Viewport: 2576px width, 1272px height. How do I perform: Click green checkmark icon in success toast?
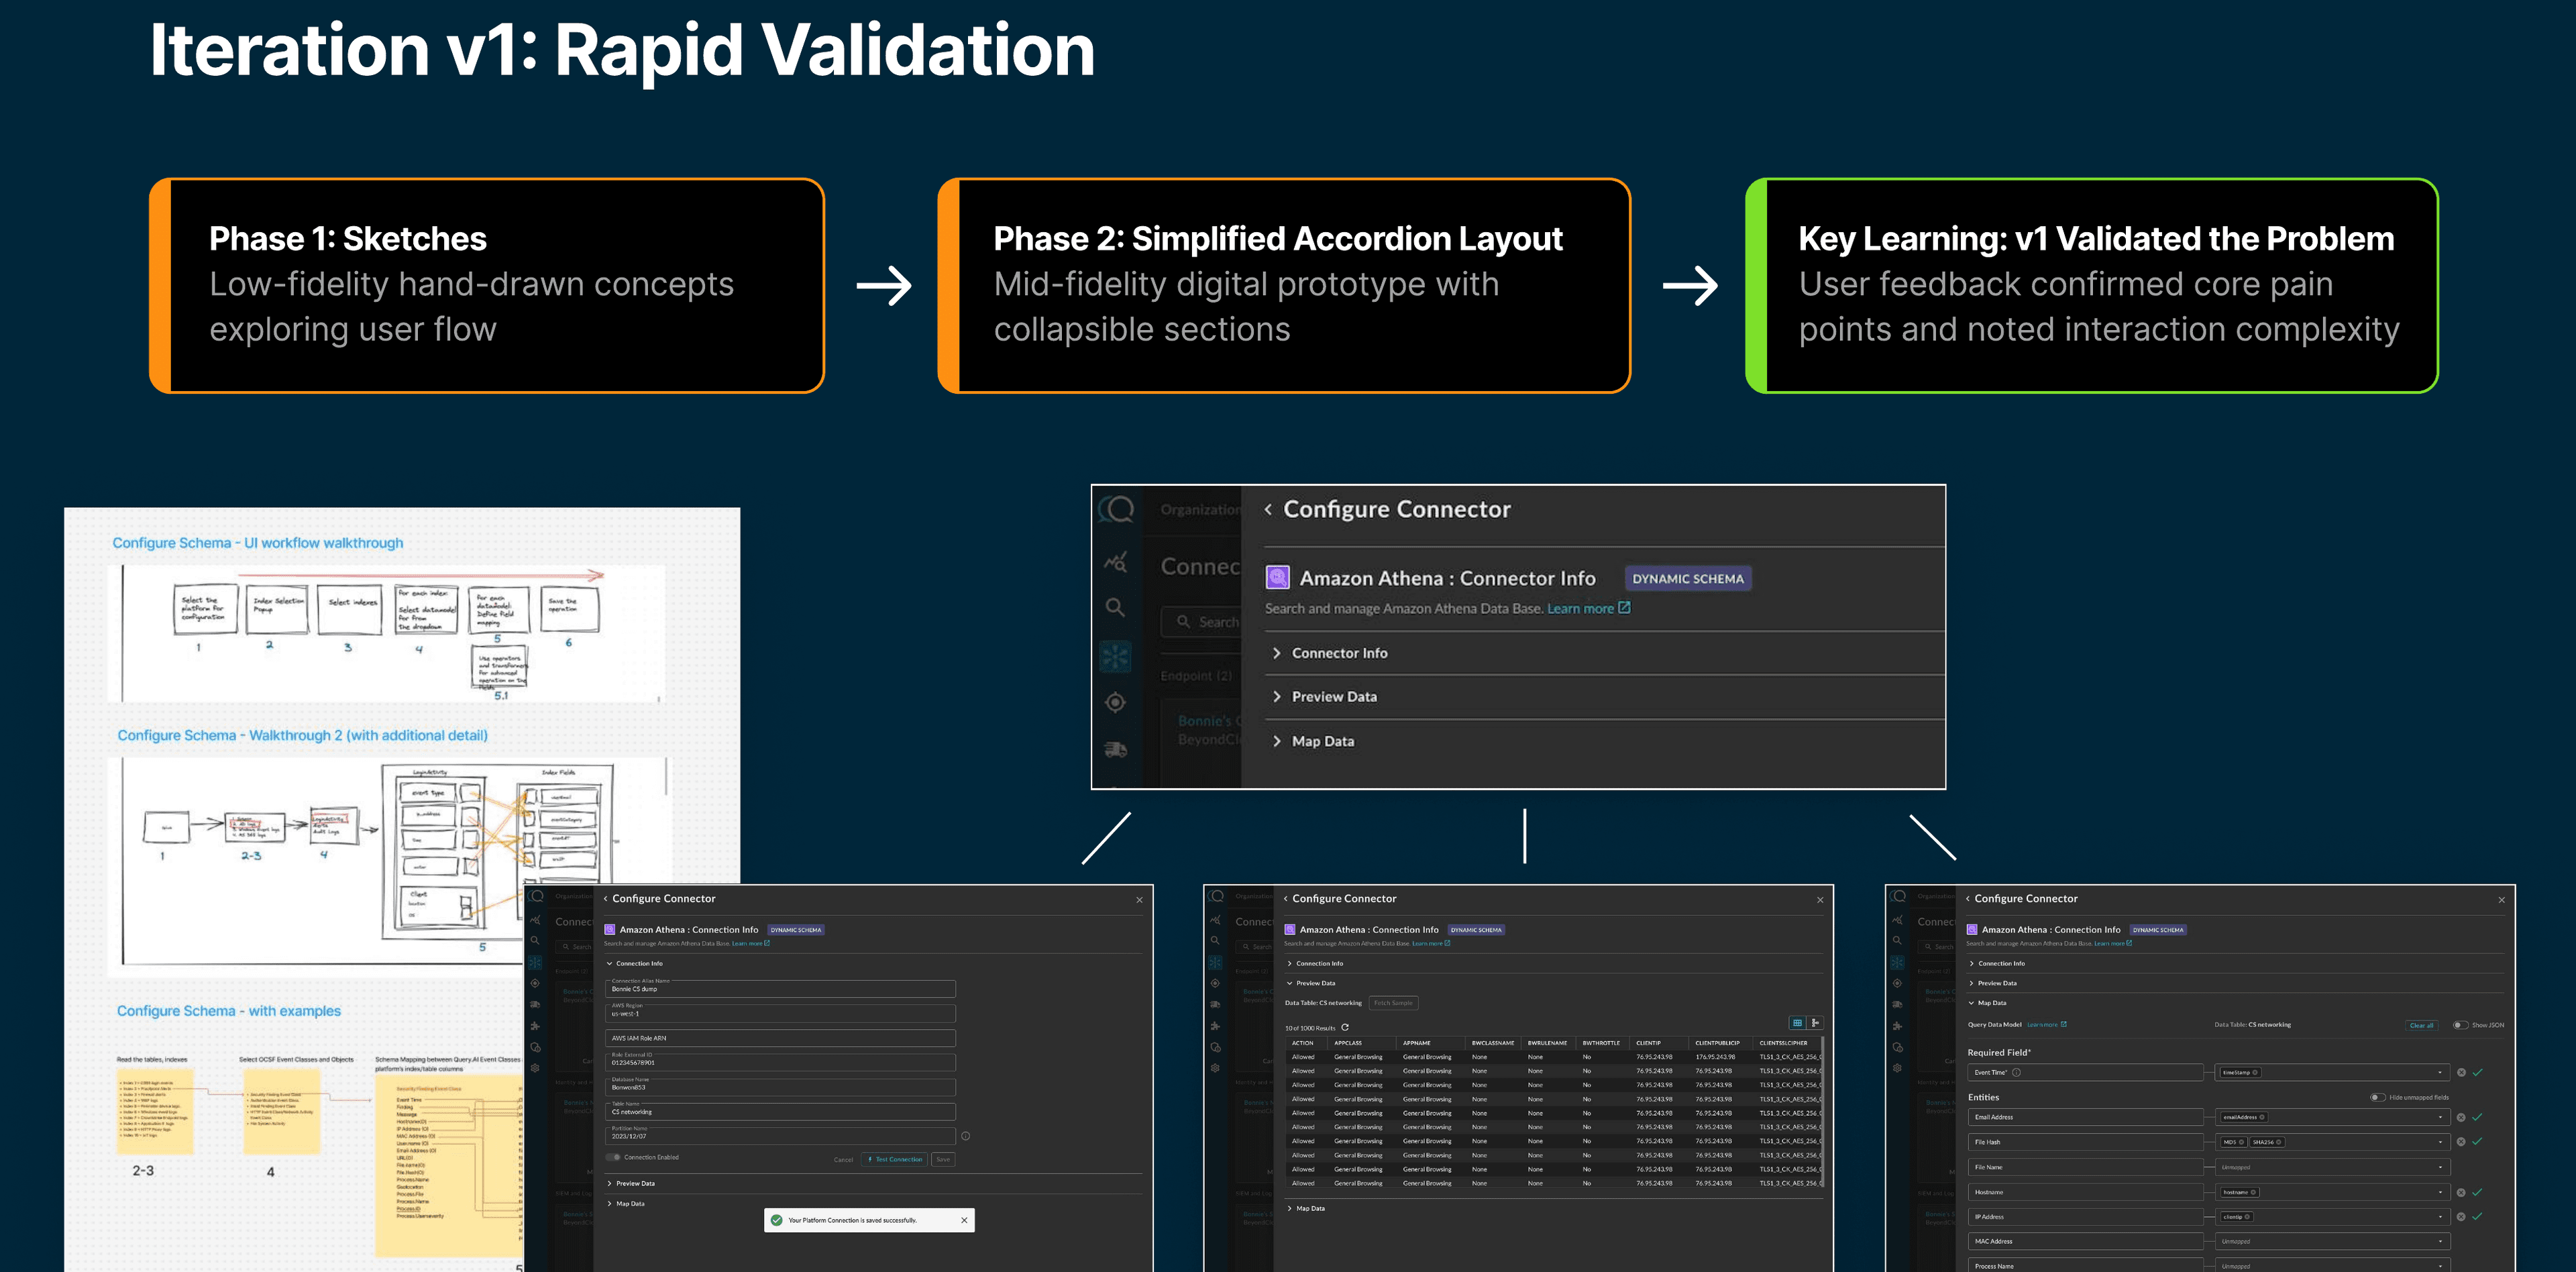point(777,1220)
